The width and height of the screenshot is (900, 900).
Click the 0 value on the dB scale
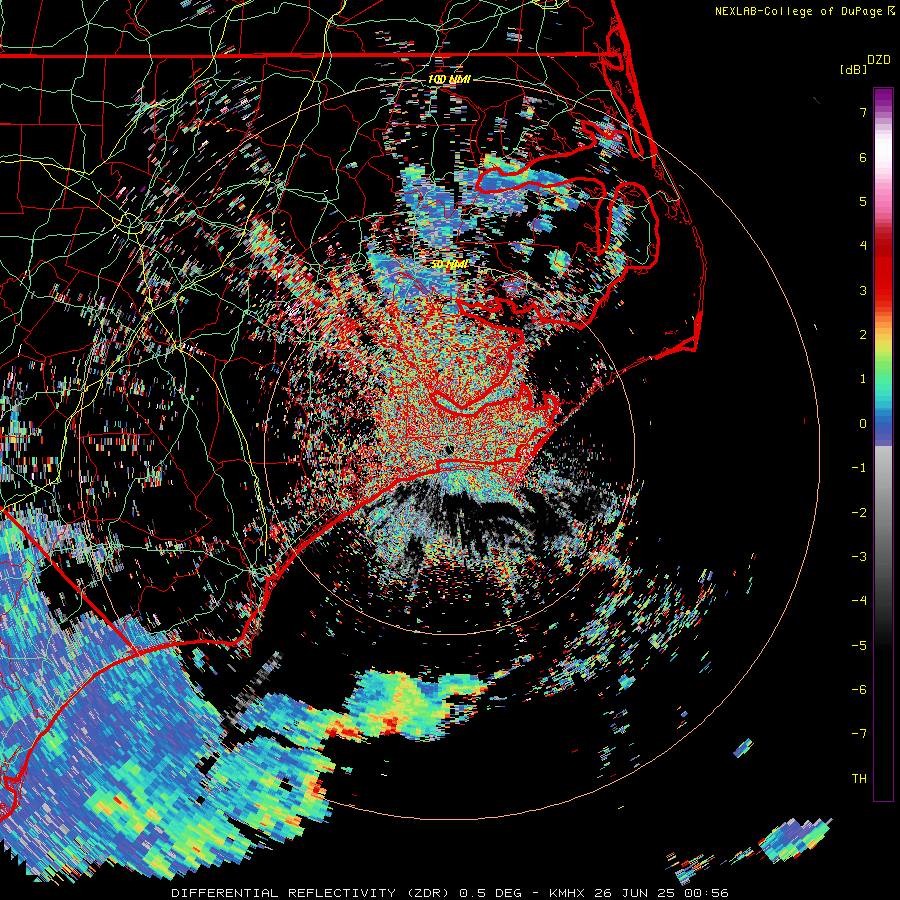pos(863,424)
